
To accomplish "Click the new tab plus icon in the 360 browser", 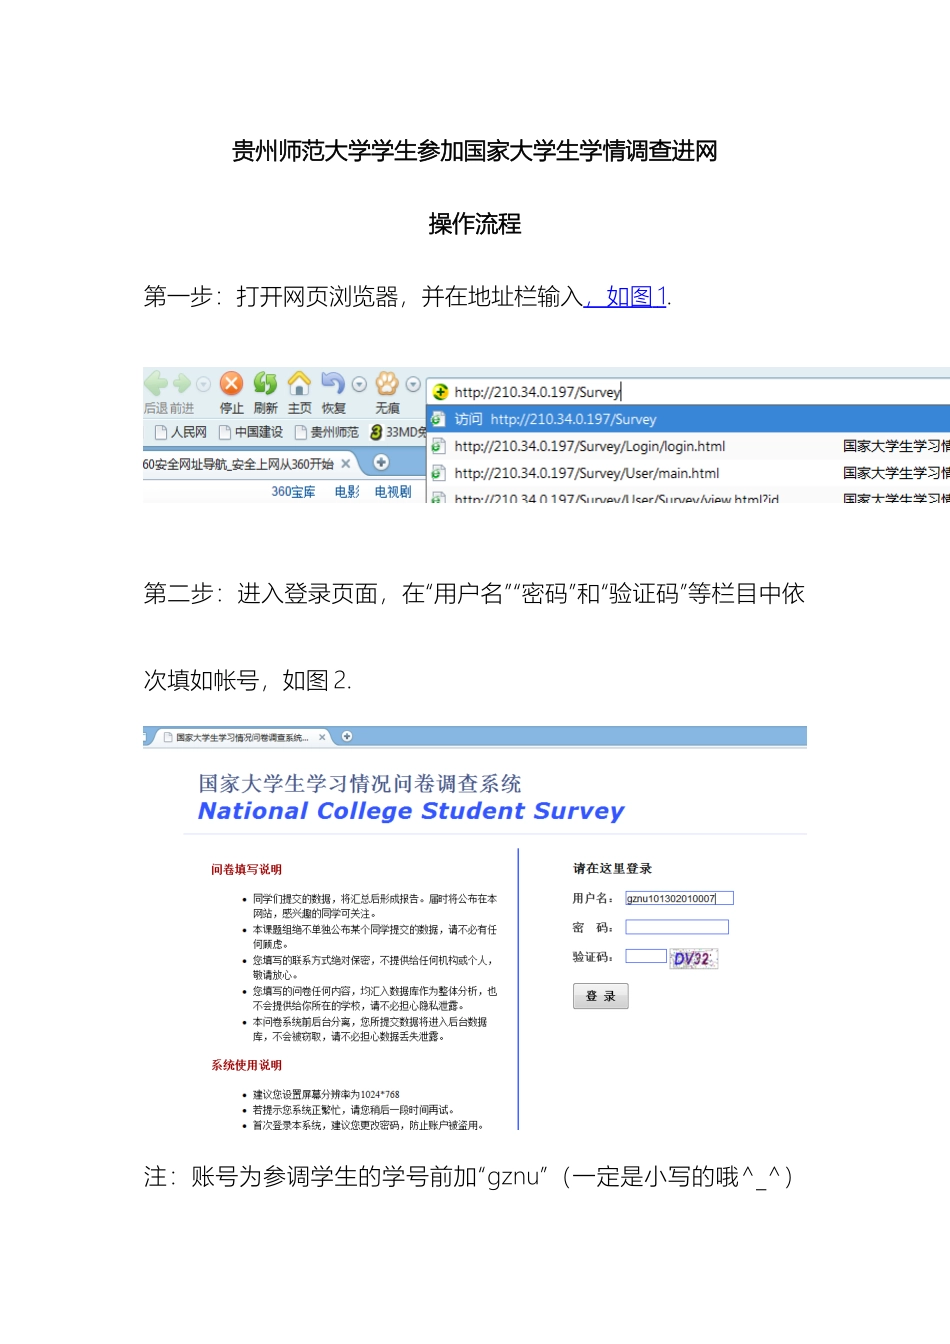I will pyautogui.click(x=381, y=462).
